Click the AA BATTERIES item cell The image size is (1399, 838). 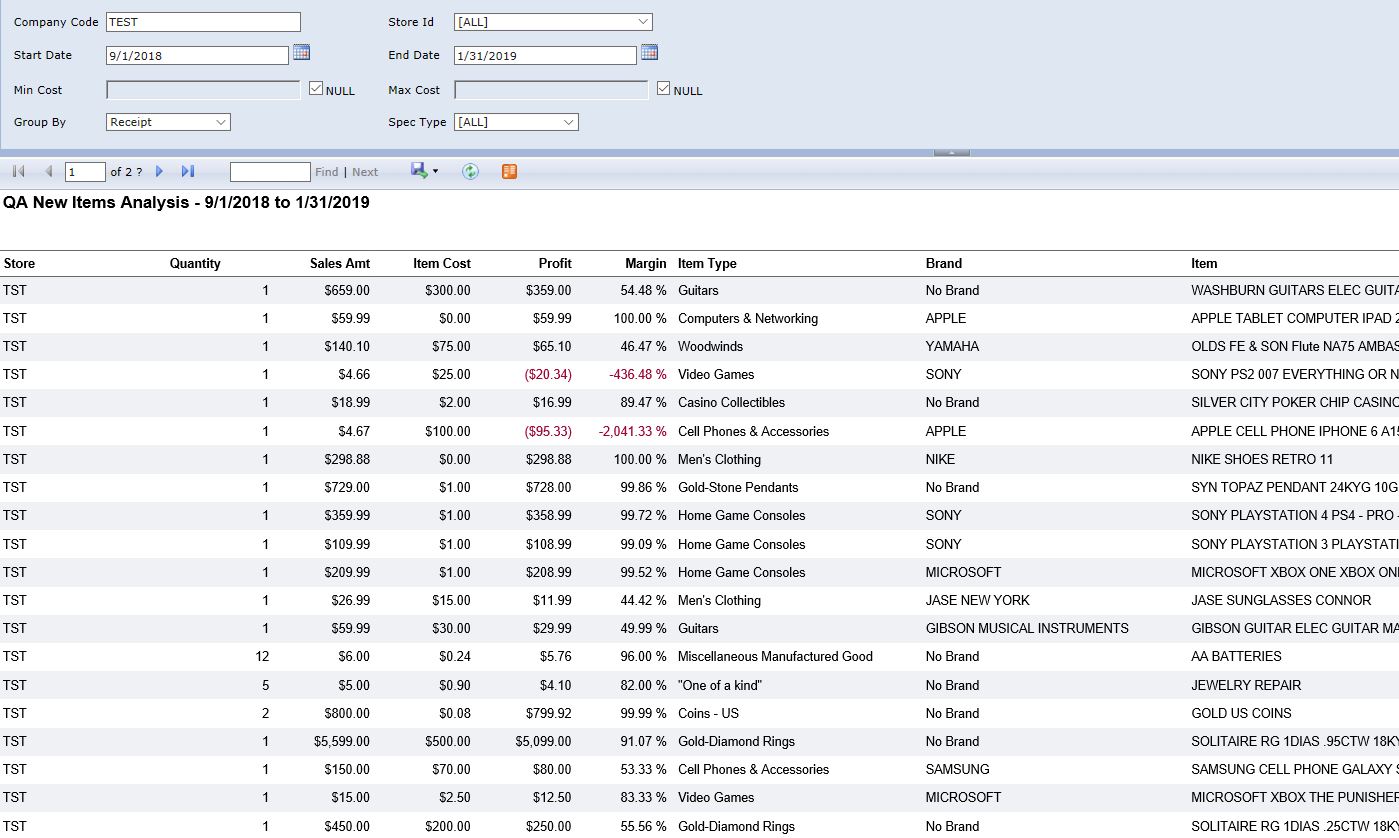click(x=1236, y=657)
